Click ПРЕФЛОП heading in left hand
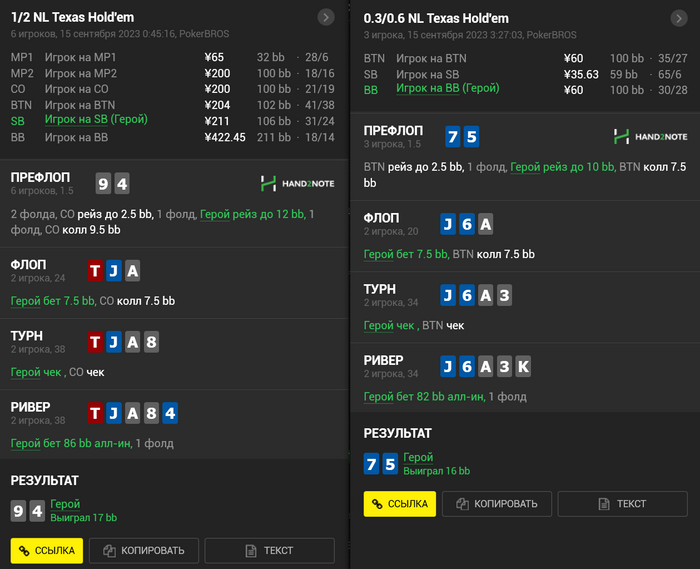Viewport: 700px width, 569px height. pyautogui.click(x=40, y=178)
